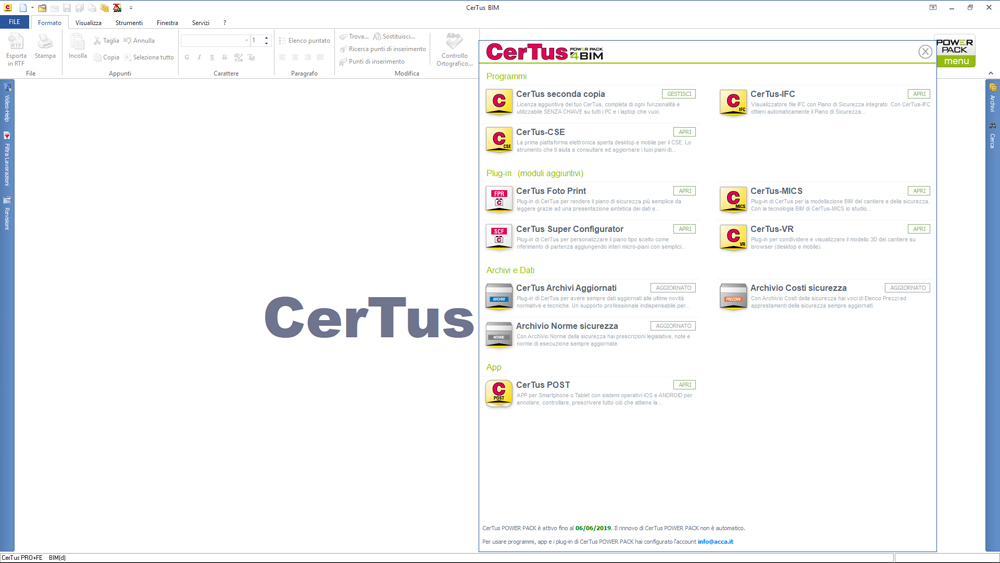Select the CerTus Foto Print plug-in icon
The width and height of the screenshot is (1000, 563).
pyautogui.click(x=499, y=199)
